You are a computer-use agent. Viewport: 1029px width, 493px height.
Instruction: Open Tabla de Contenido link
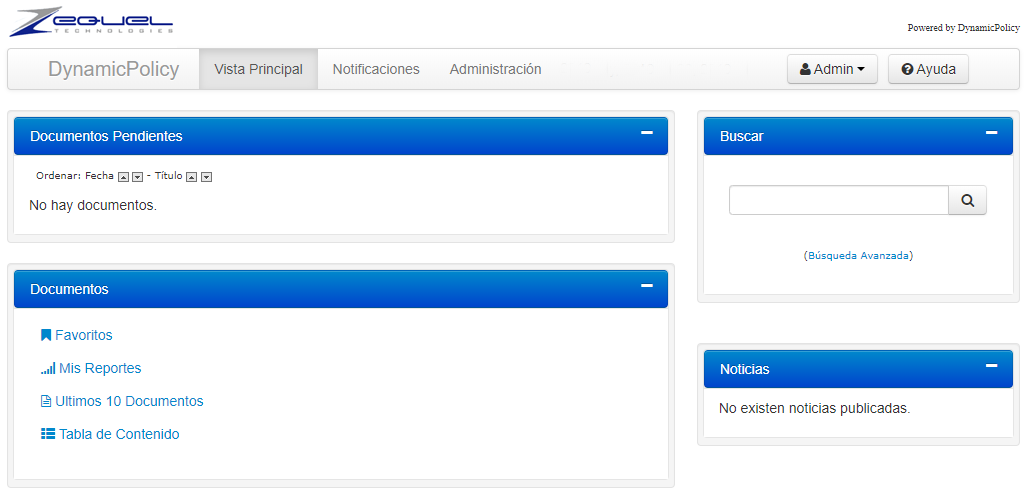coord(118,434)
